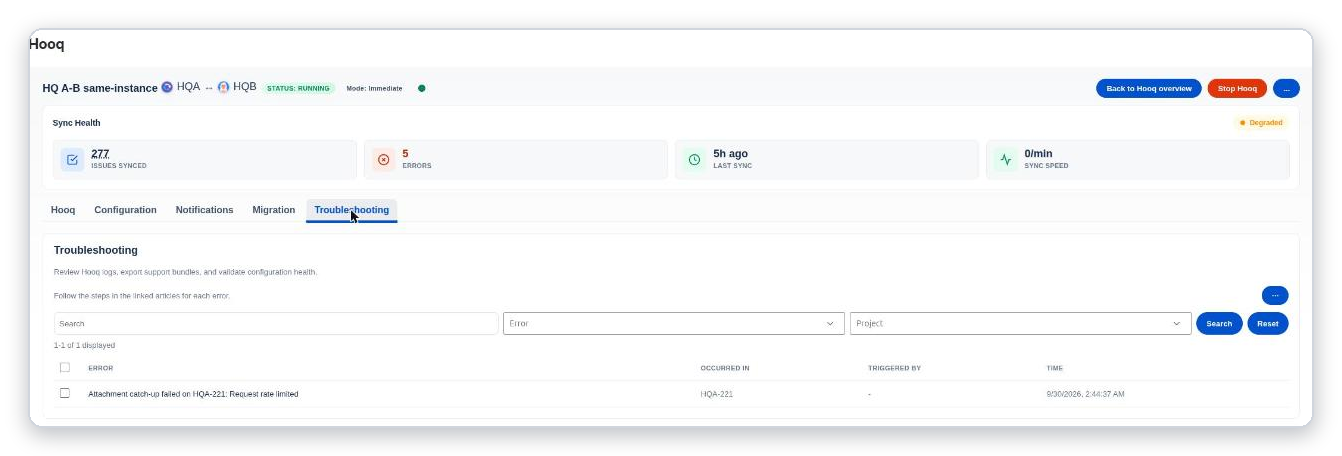Focus the Search text field
Viewport: 1342px width, 456px height.
tap(276, 323)
